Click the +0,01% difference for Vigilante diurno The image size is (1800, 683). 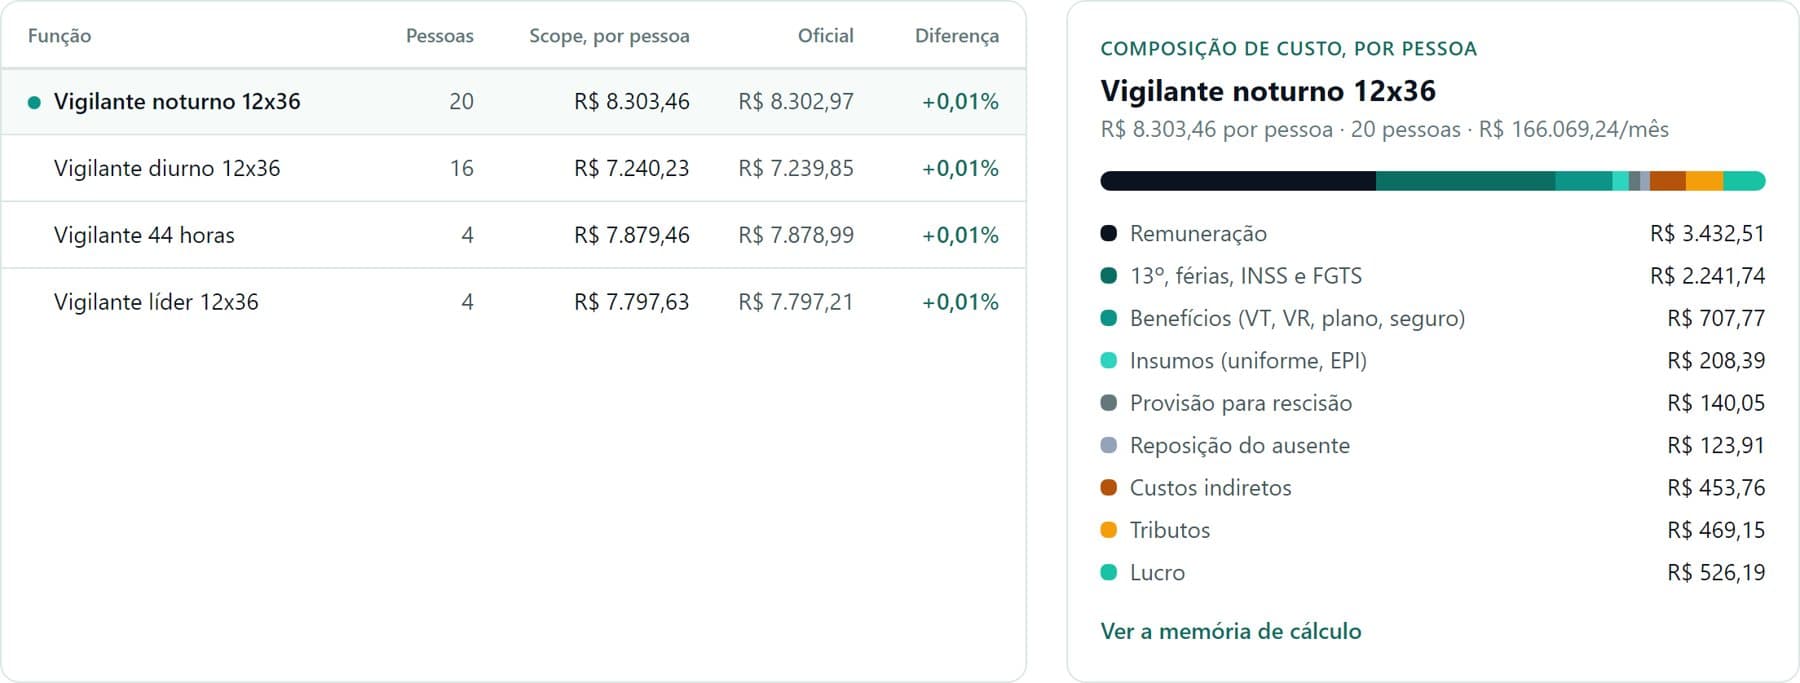[960, 168]
